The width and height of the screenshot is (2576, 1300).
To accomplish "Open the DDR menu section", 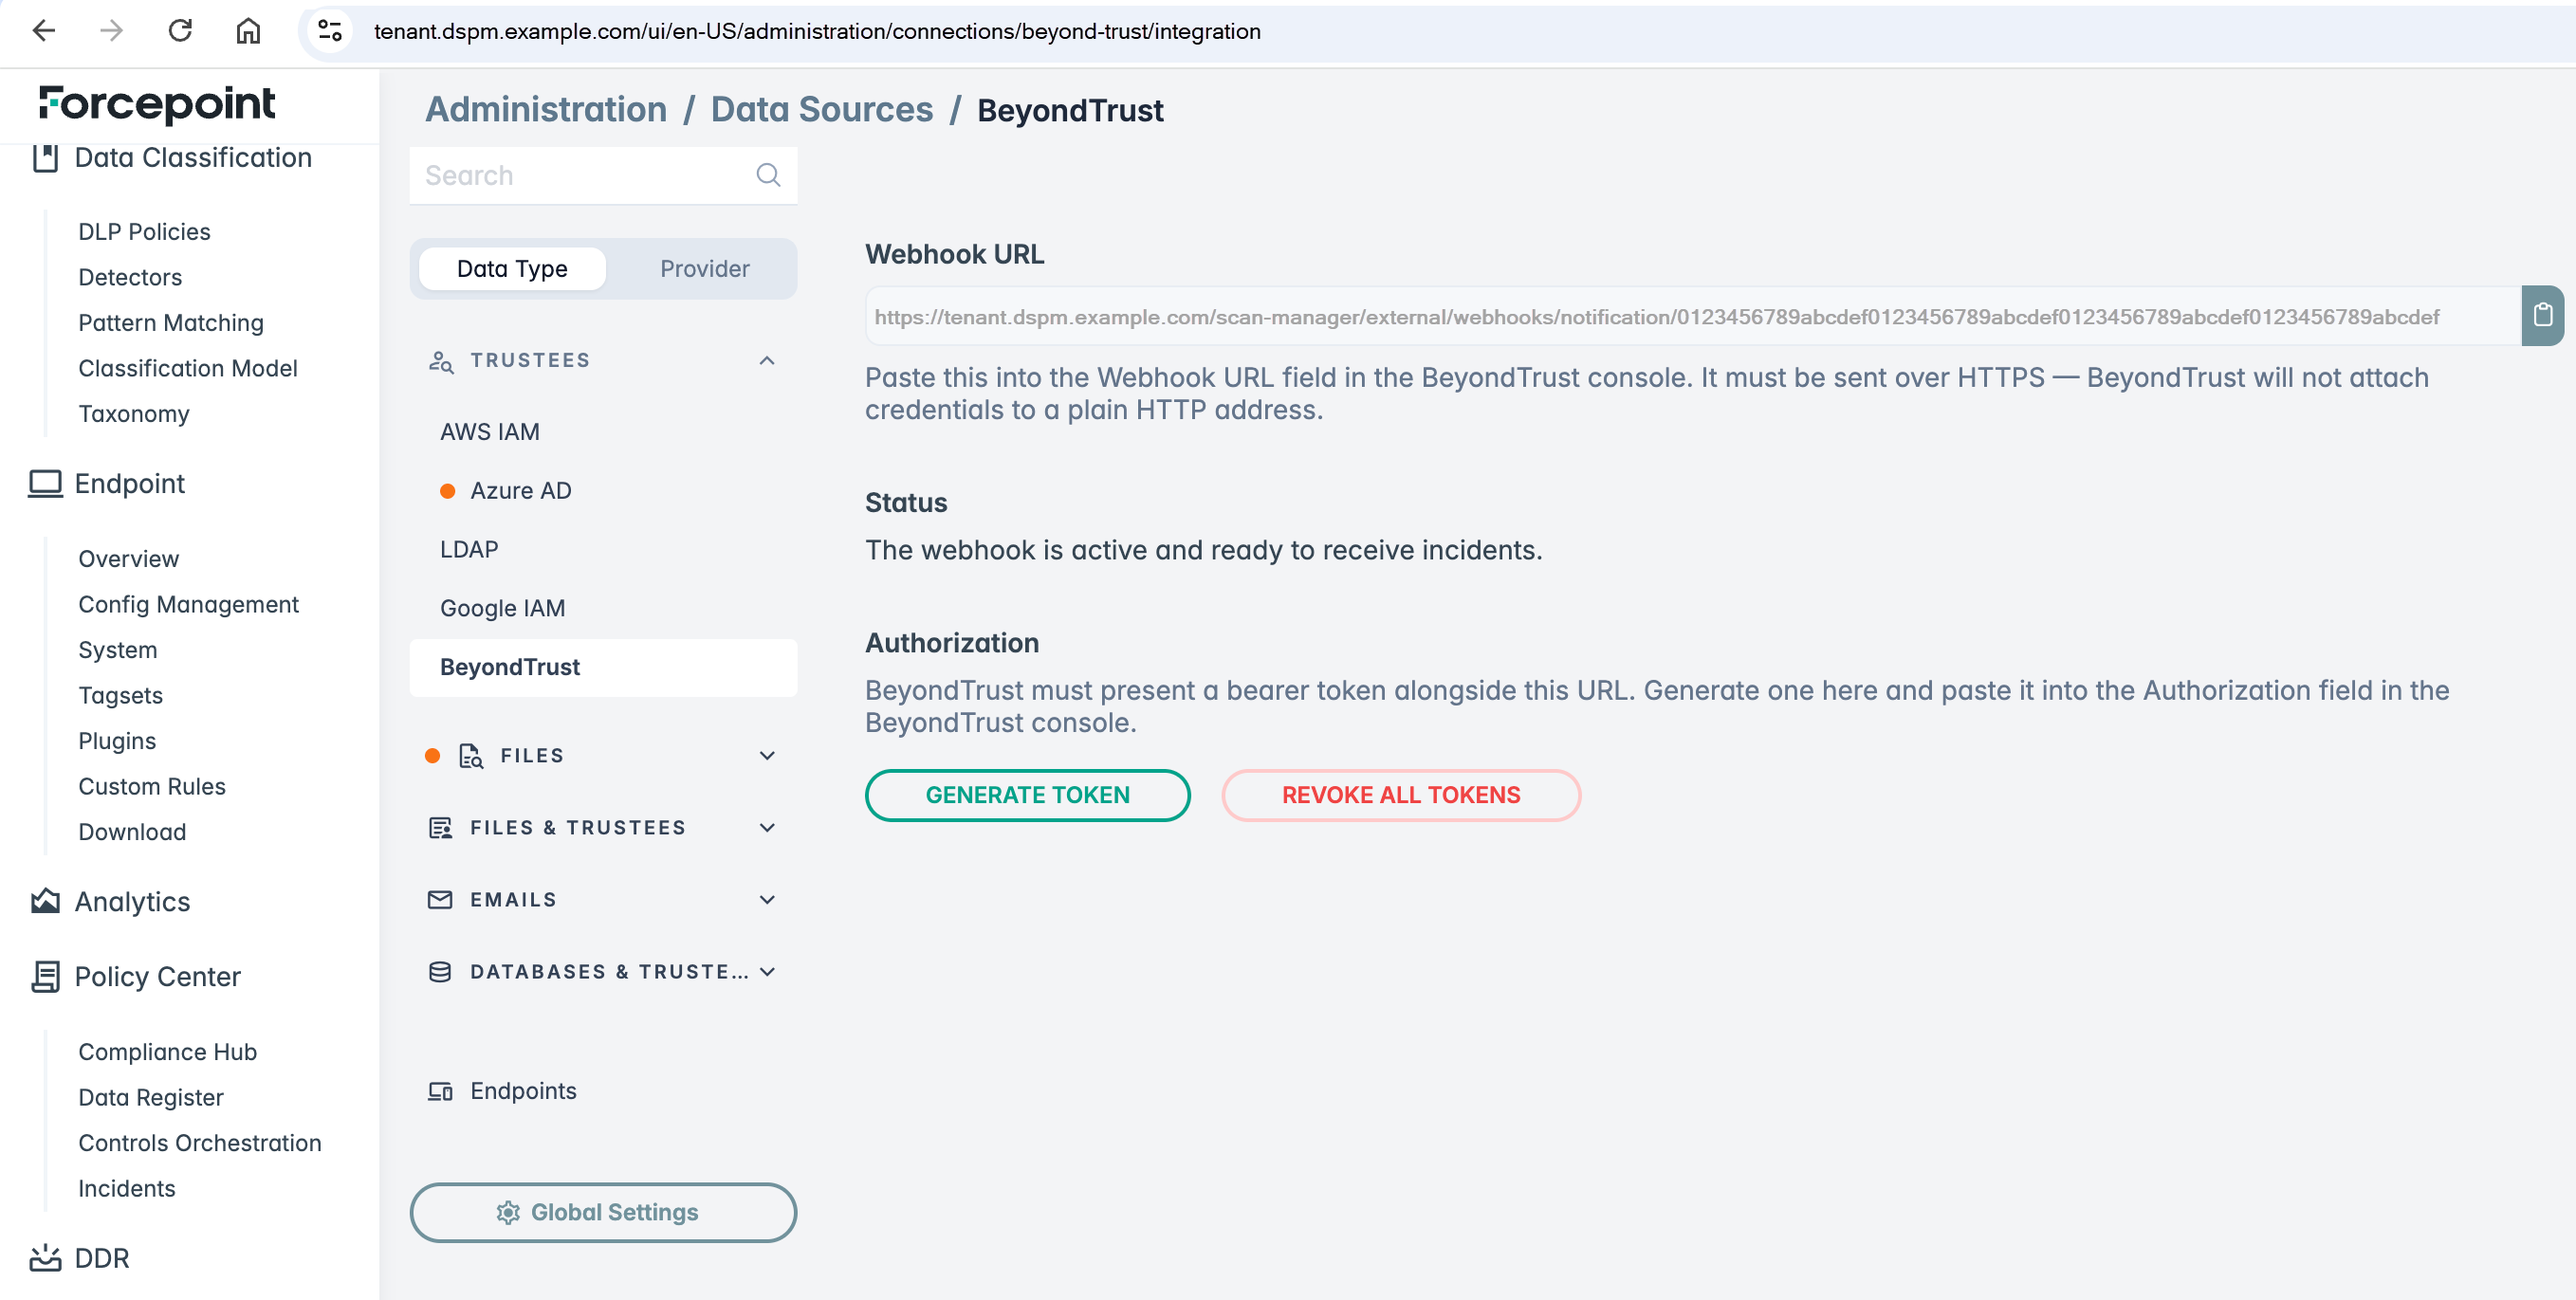I will tap(102, 1258).
